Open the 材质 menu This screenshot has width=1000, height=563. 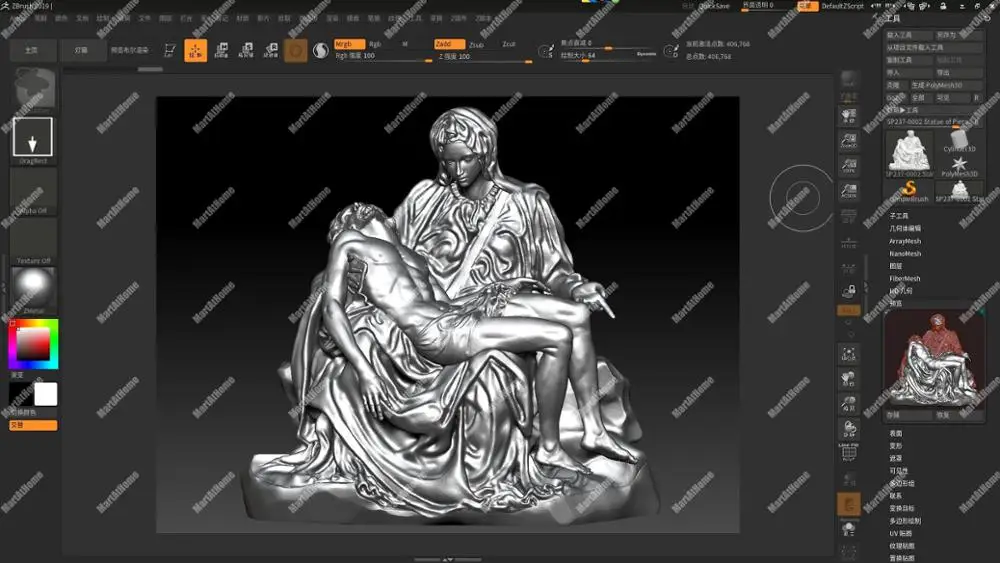click(x=242, y=18)
